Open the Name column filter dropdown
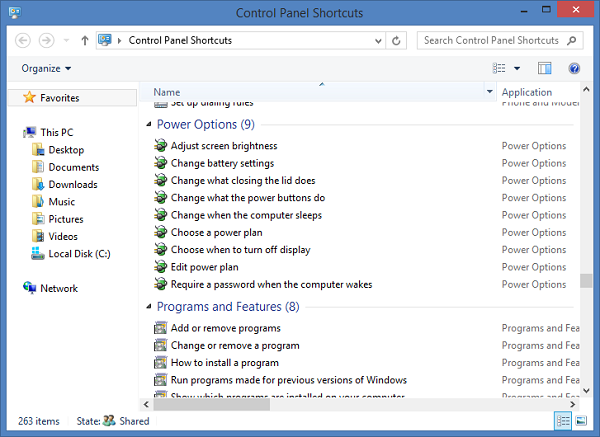This screenshot has width=600, height=437. [x=489, y=92]
